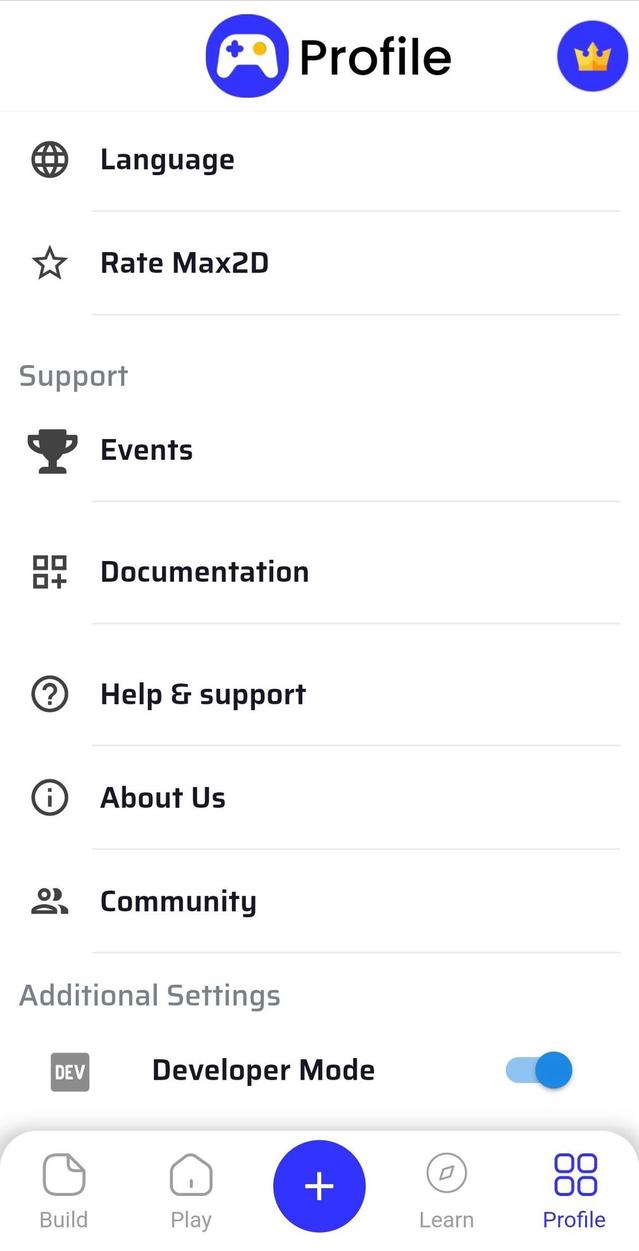This screenshot has width=639, height=1251.
Task: Tap the question mark help icon
Action: (x=50, y=694)
